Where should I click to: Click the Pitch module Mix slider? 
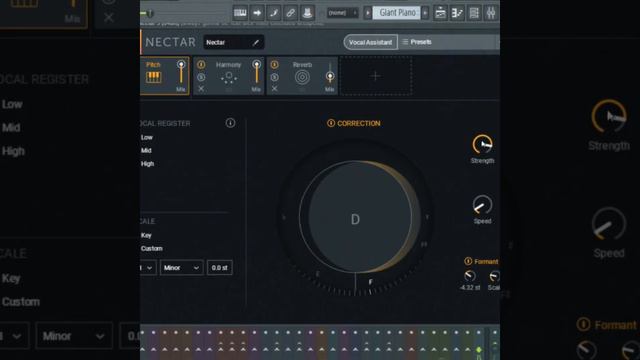pos(181,73)
